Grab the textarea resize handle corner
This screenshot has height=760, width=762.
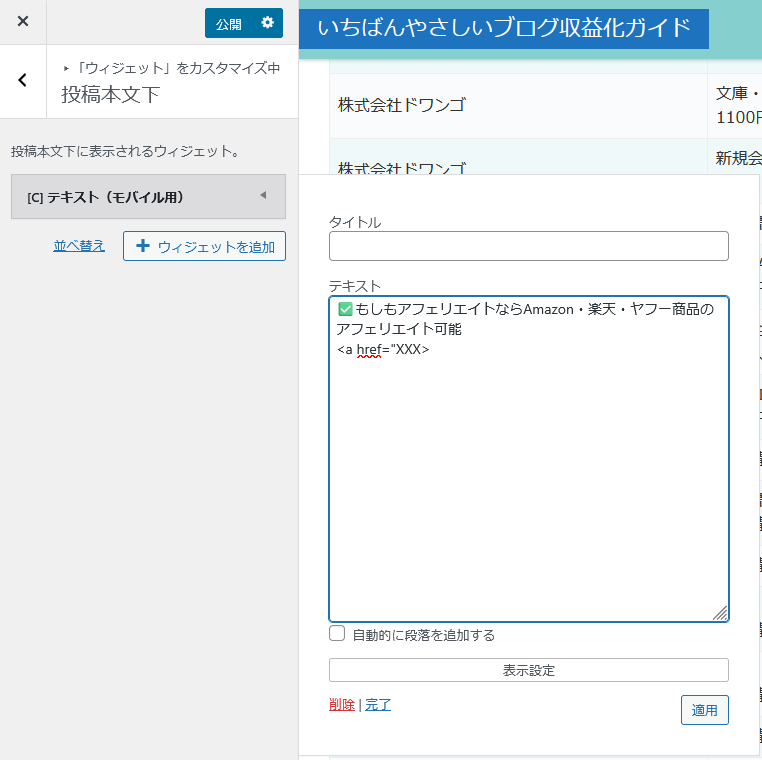point(720,613)
